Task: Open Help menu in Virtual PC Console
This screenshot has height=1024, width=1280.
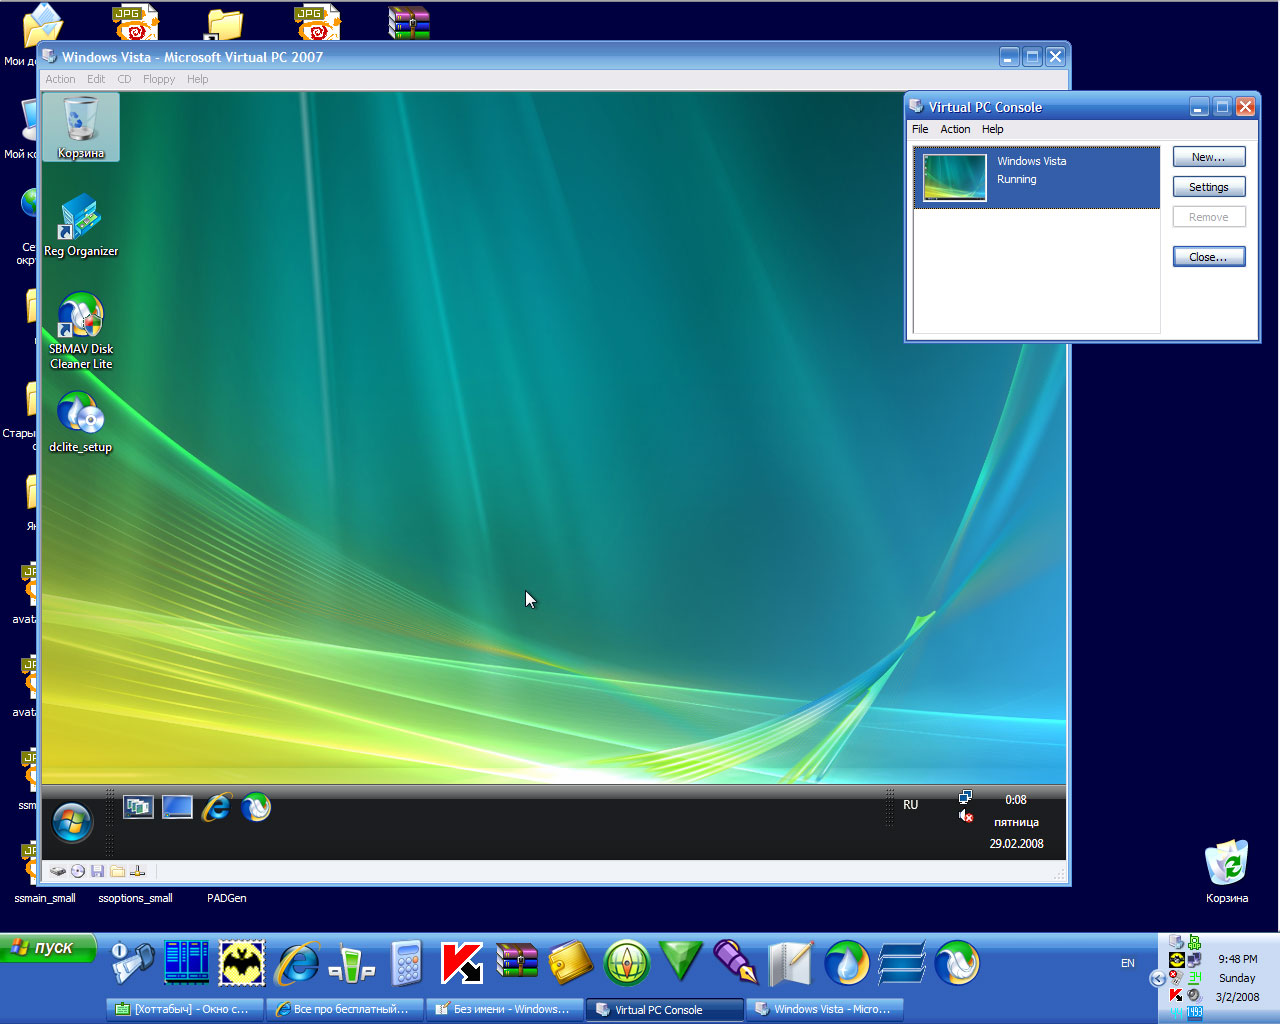Action: (992, 129)
